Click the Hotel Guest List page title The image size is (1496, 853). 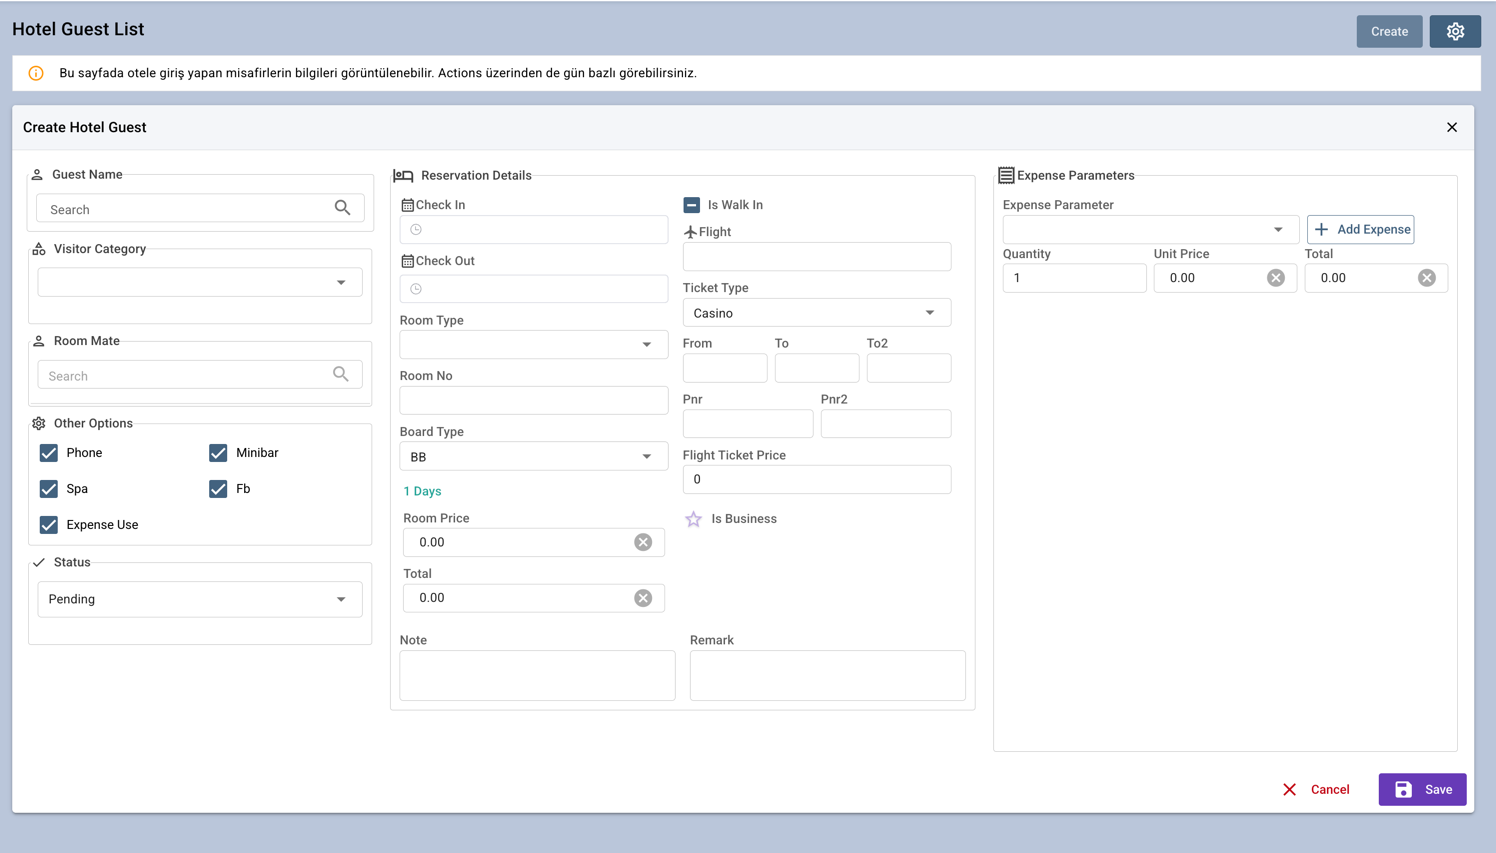click(x=78, y=29)
